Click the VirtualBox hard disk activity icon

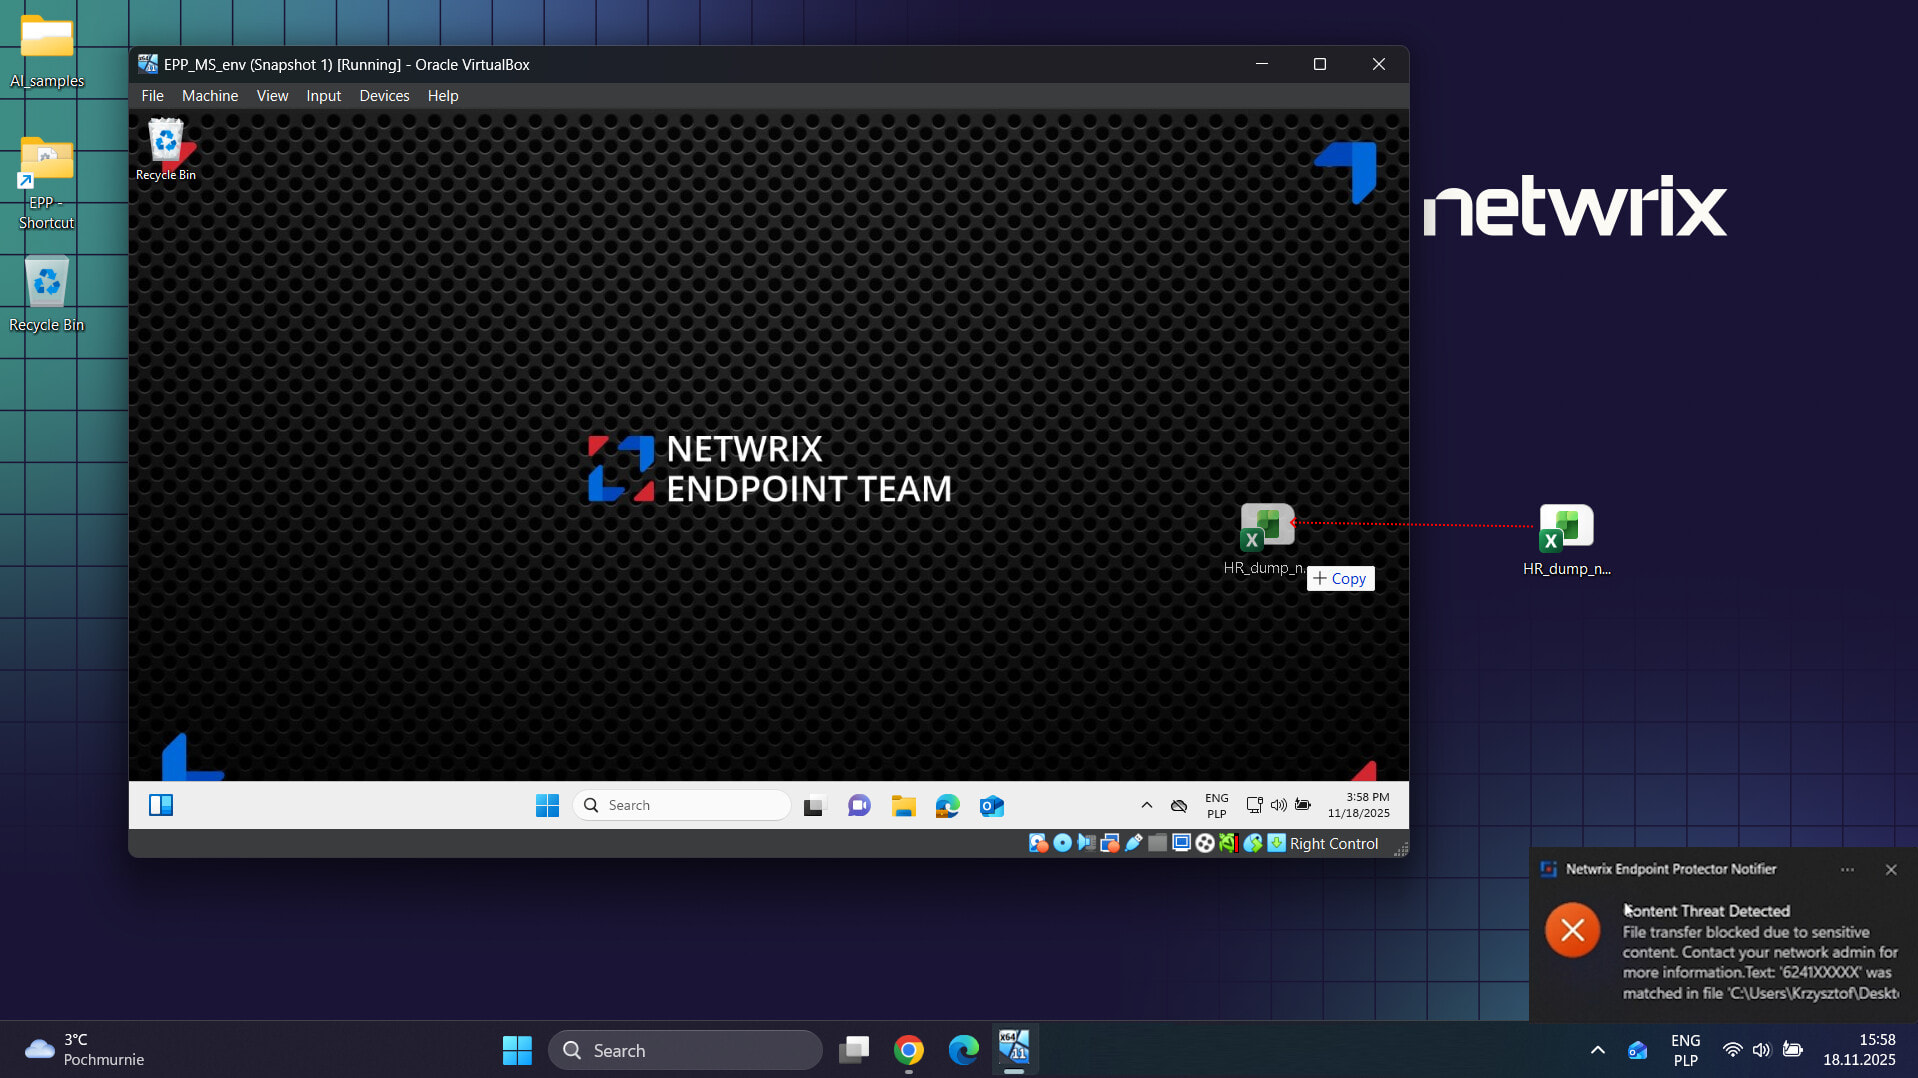click(1038, 843)
